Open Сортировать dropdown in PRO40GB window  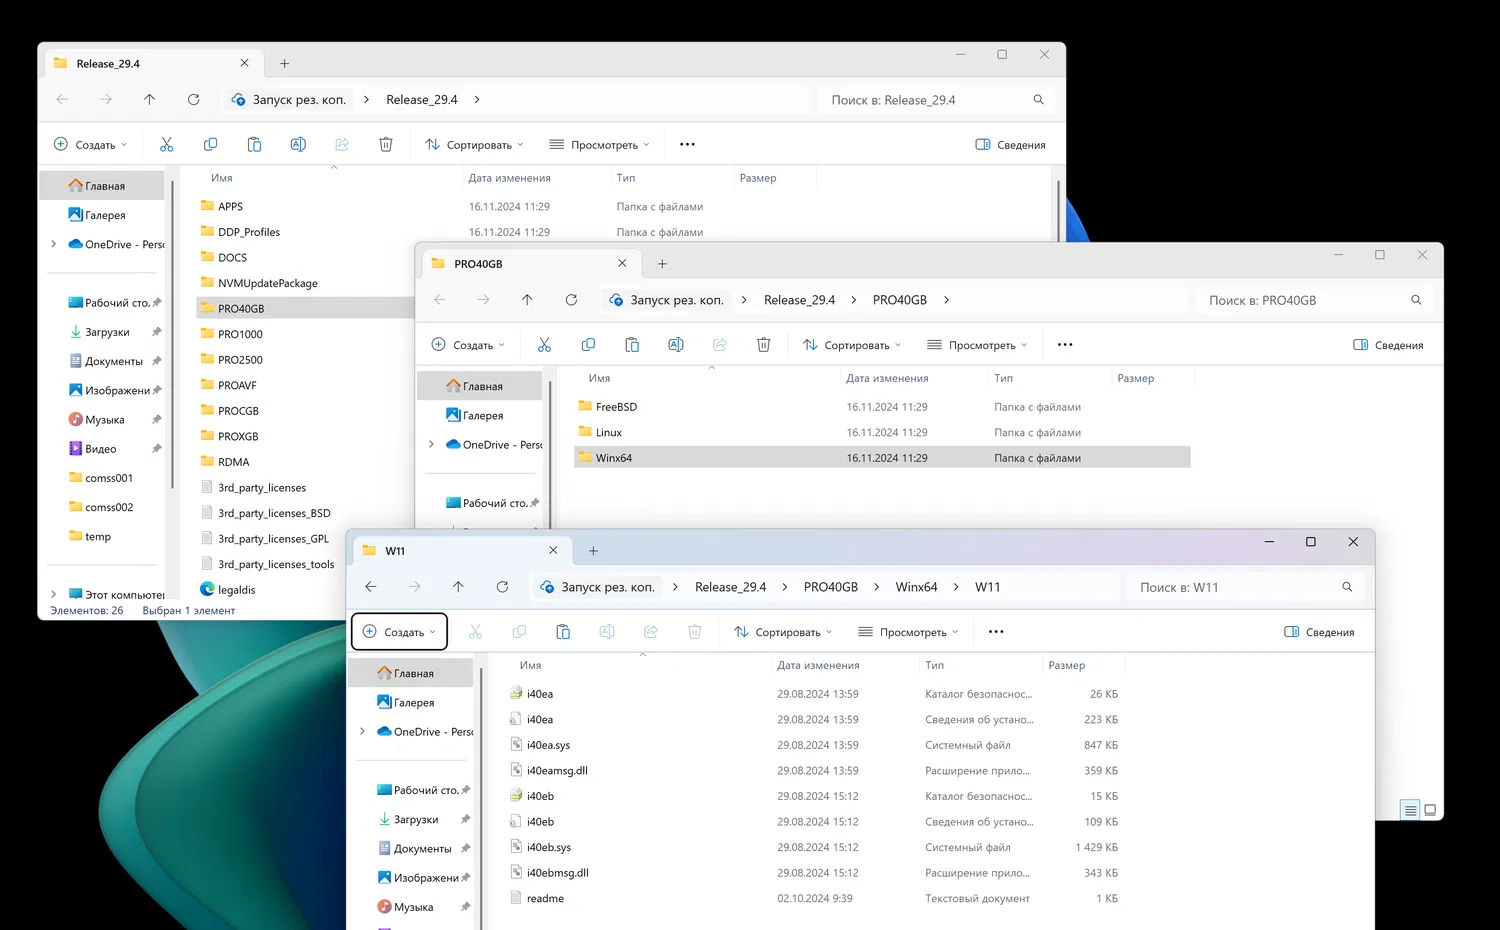tap(852, 345)
